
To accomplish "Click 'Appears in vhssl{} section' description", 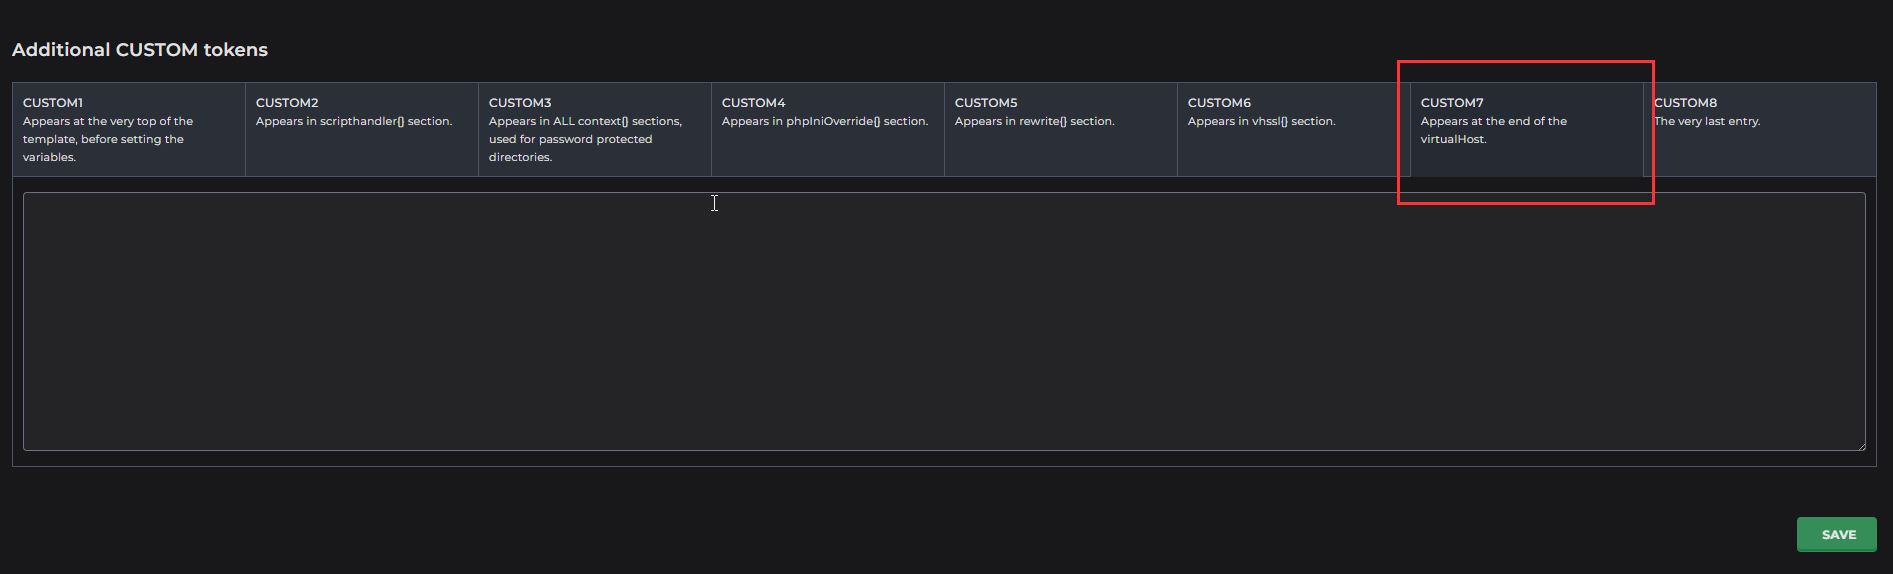I will (x=1261, y=121).
